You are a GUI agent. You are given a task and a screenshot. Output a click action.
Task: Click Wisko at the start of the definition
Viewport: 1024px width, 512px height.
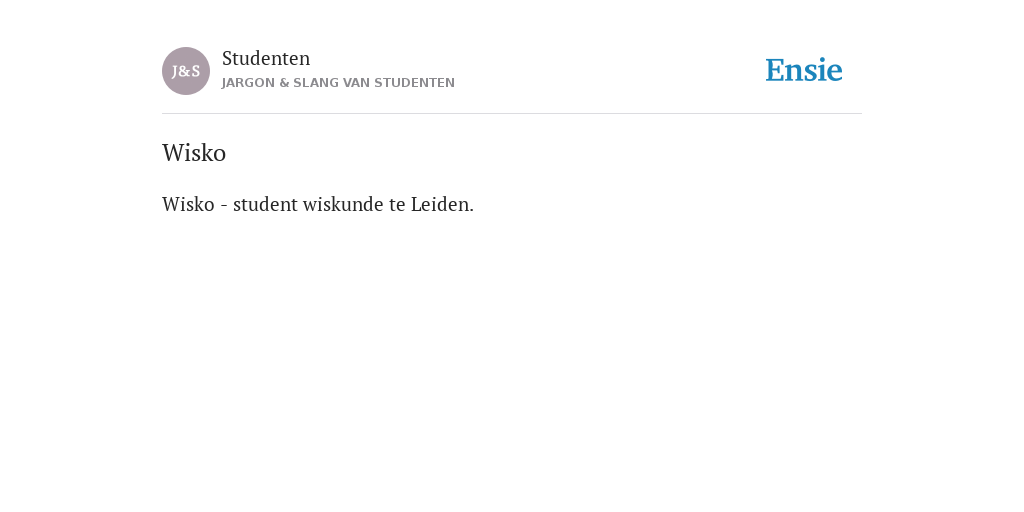pos(188,204)
